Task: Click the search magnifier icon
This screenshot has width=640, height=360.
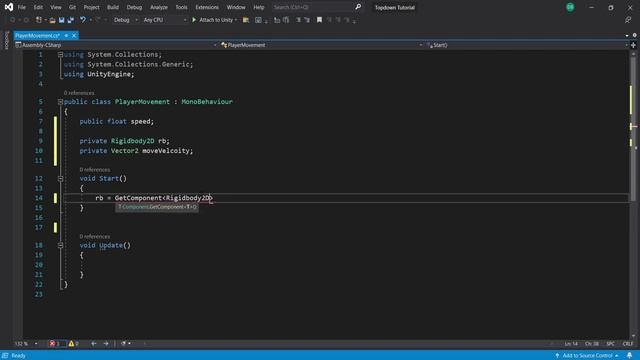Action: (x=358, y=7)
